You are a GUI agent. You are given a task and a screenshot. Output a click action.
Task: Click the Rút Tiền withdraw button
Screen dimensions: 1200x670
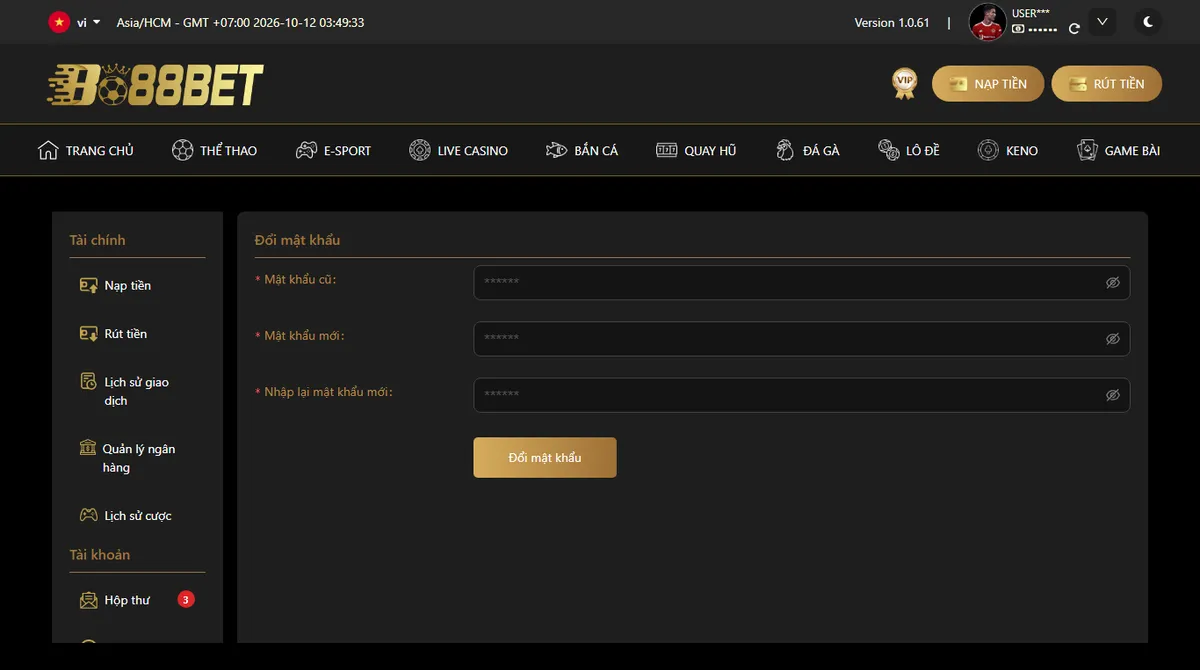coord(1107,84)
